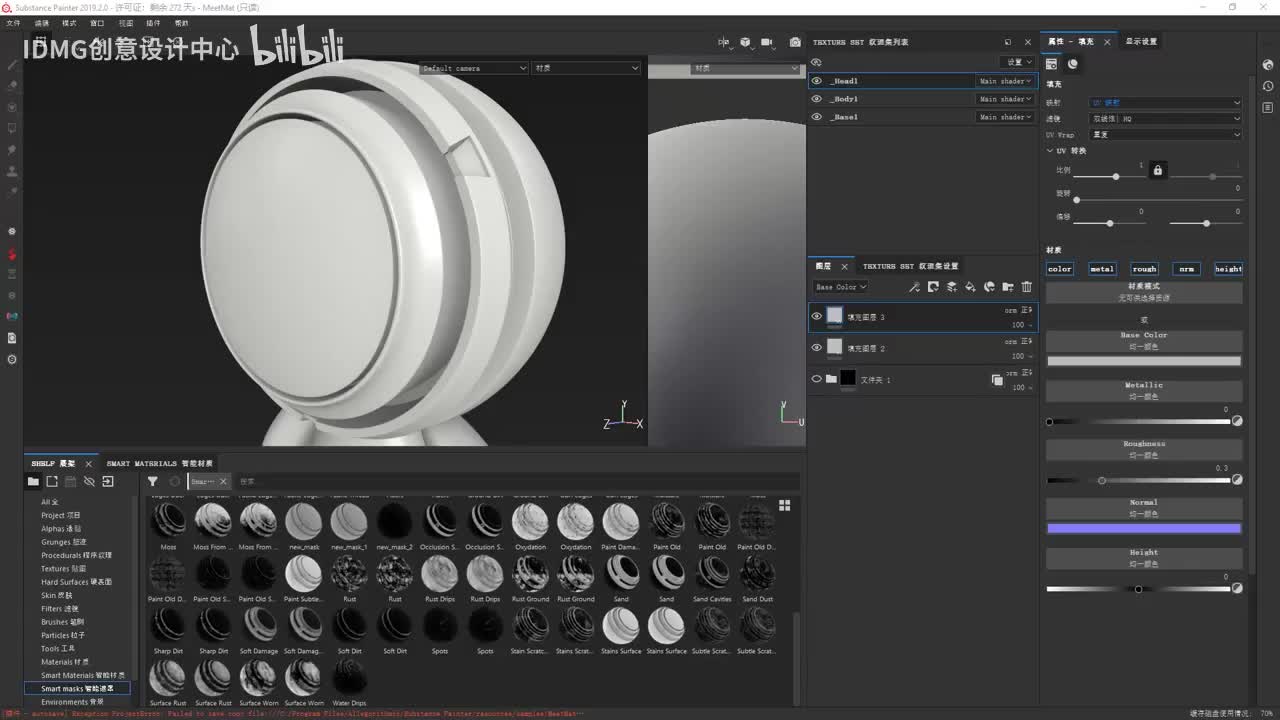Viewport: 1280px width, 720px height.
Task: Open the Default camera dropdown
Action: [x=473, y=68]
